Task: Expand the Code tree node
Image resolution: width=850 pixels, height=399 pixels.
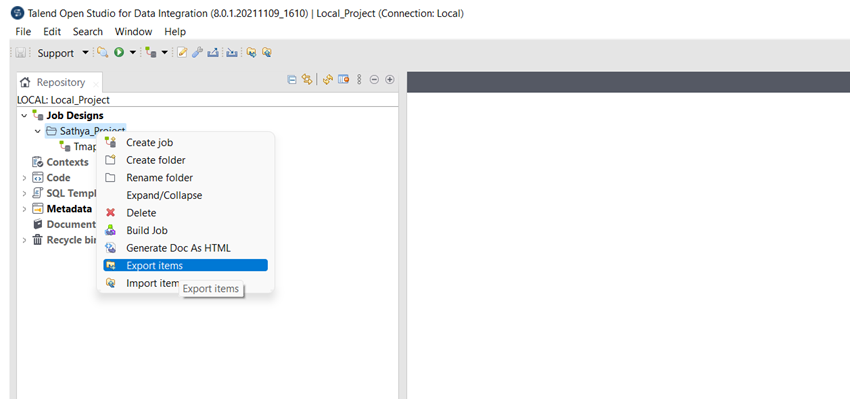Action: (24, 178)
